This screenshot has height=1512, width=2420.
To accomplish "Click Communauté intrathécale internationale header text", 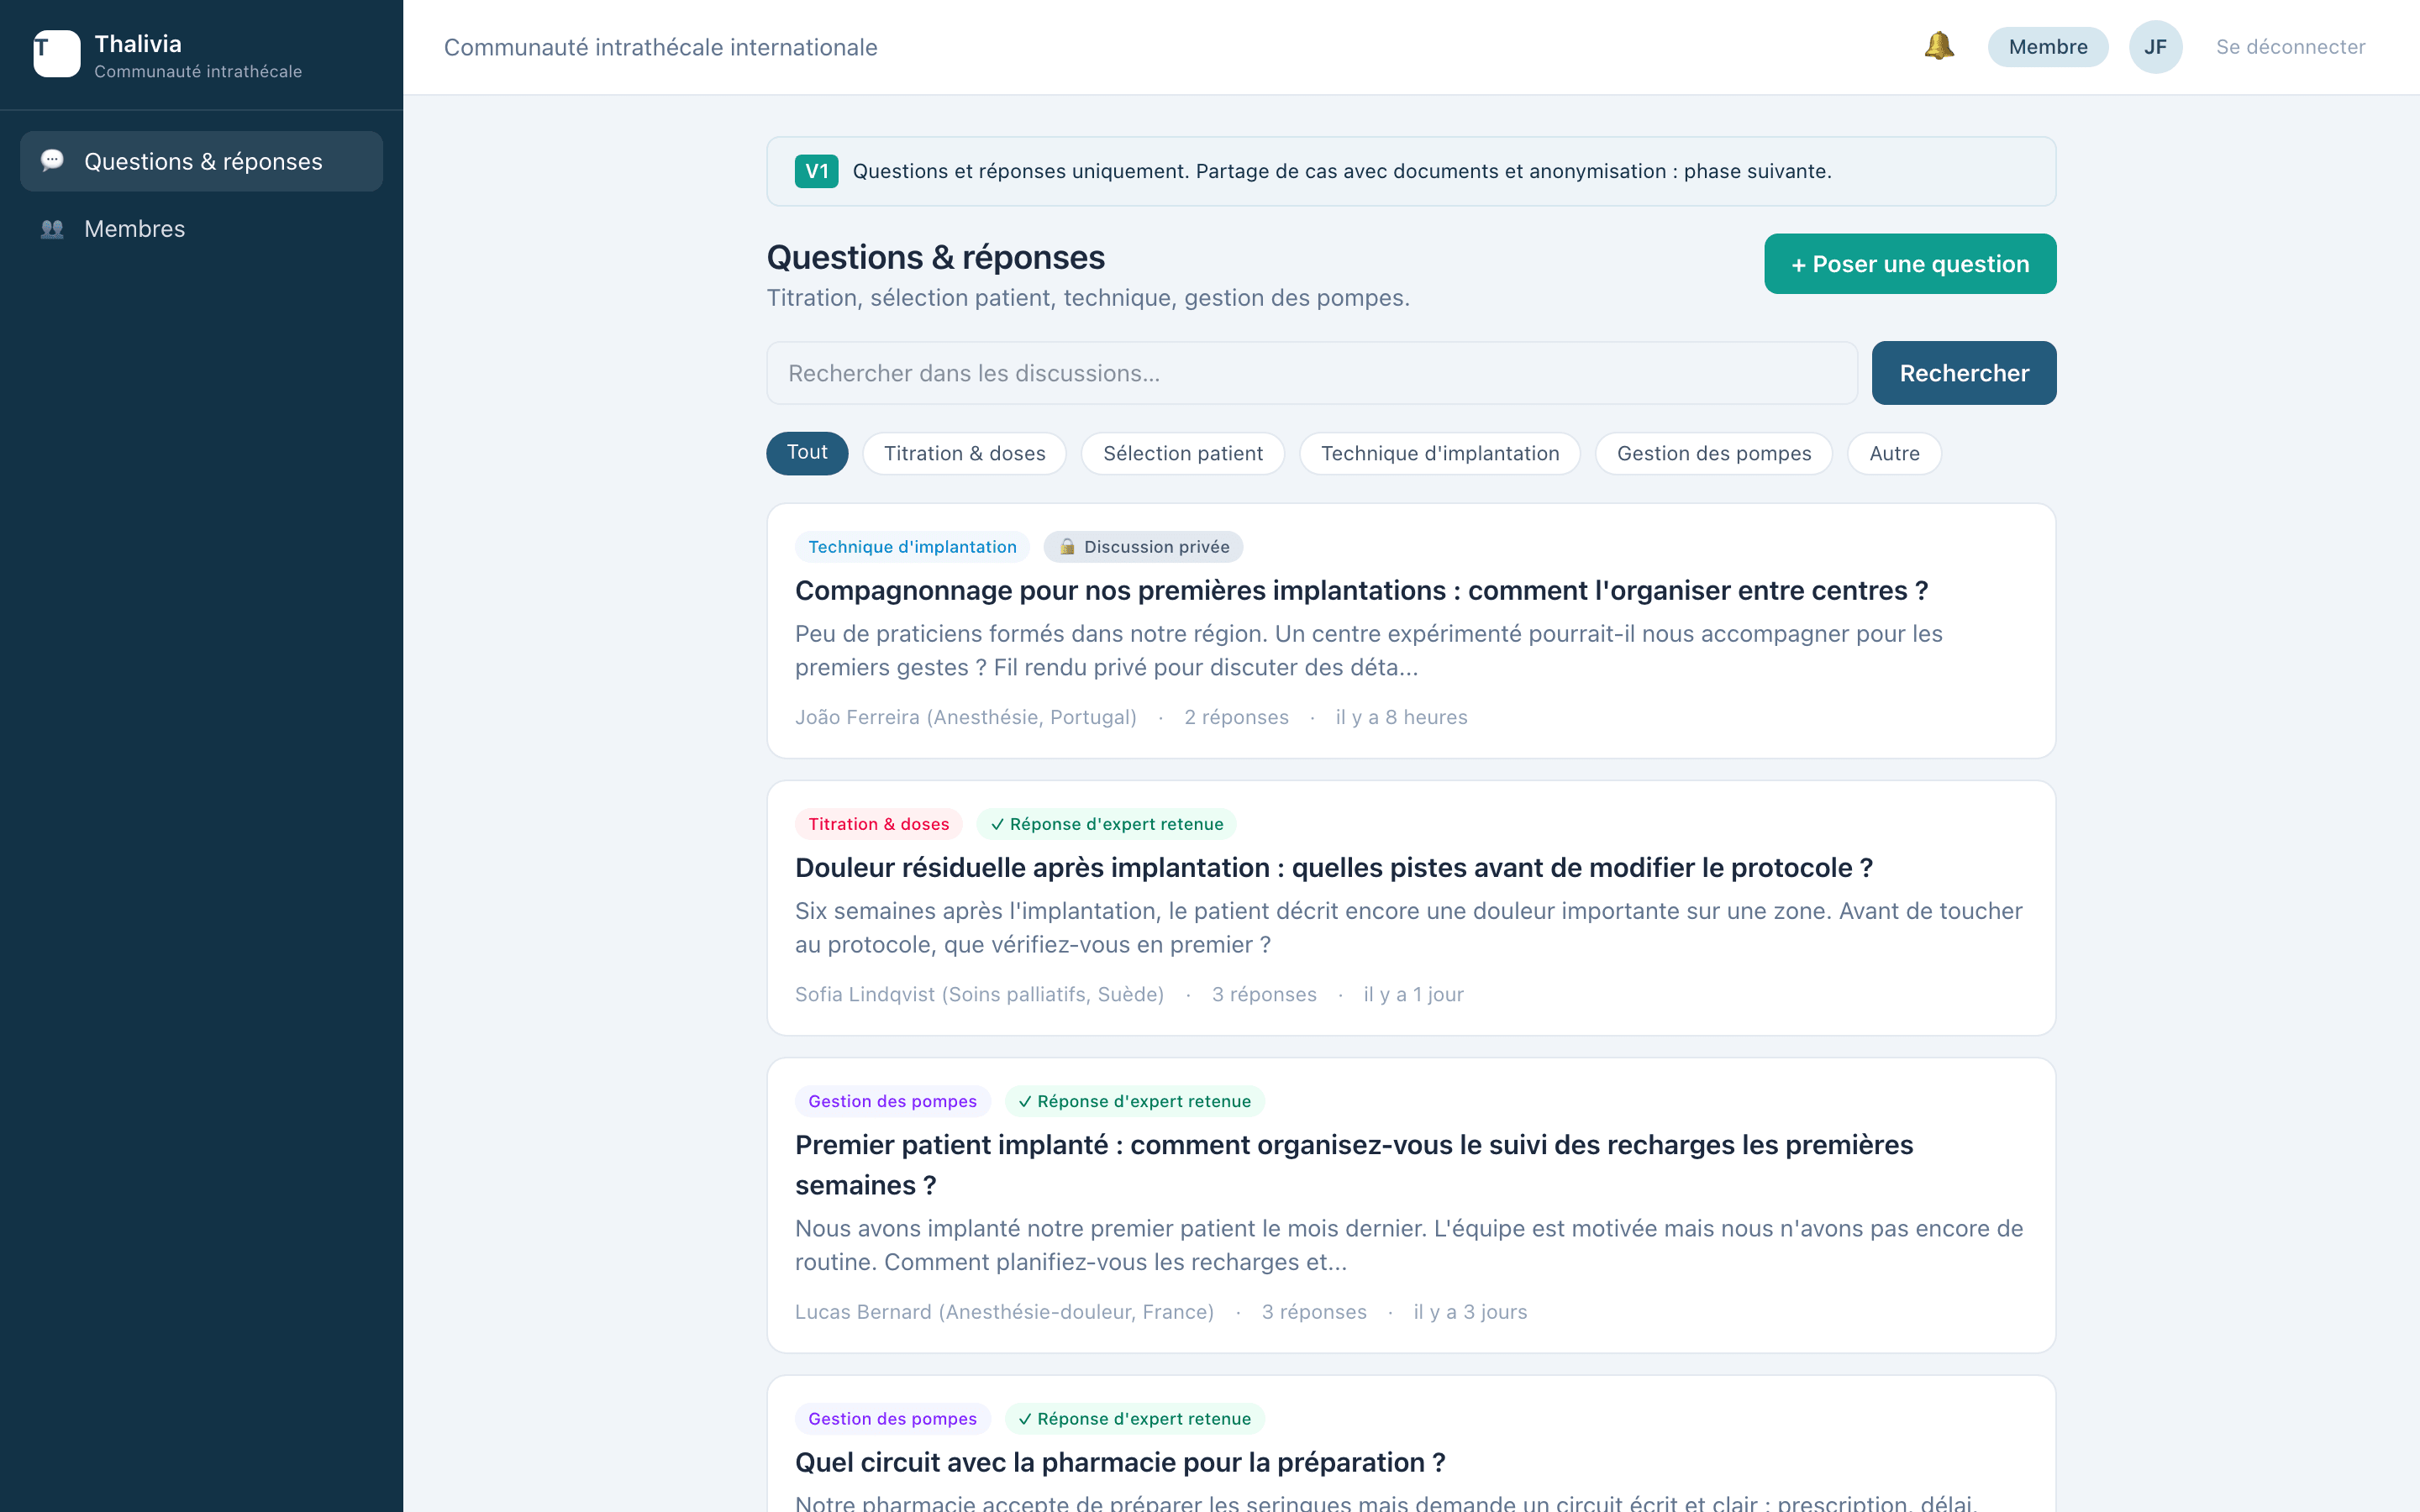I will (x=660, y=47).
